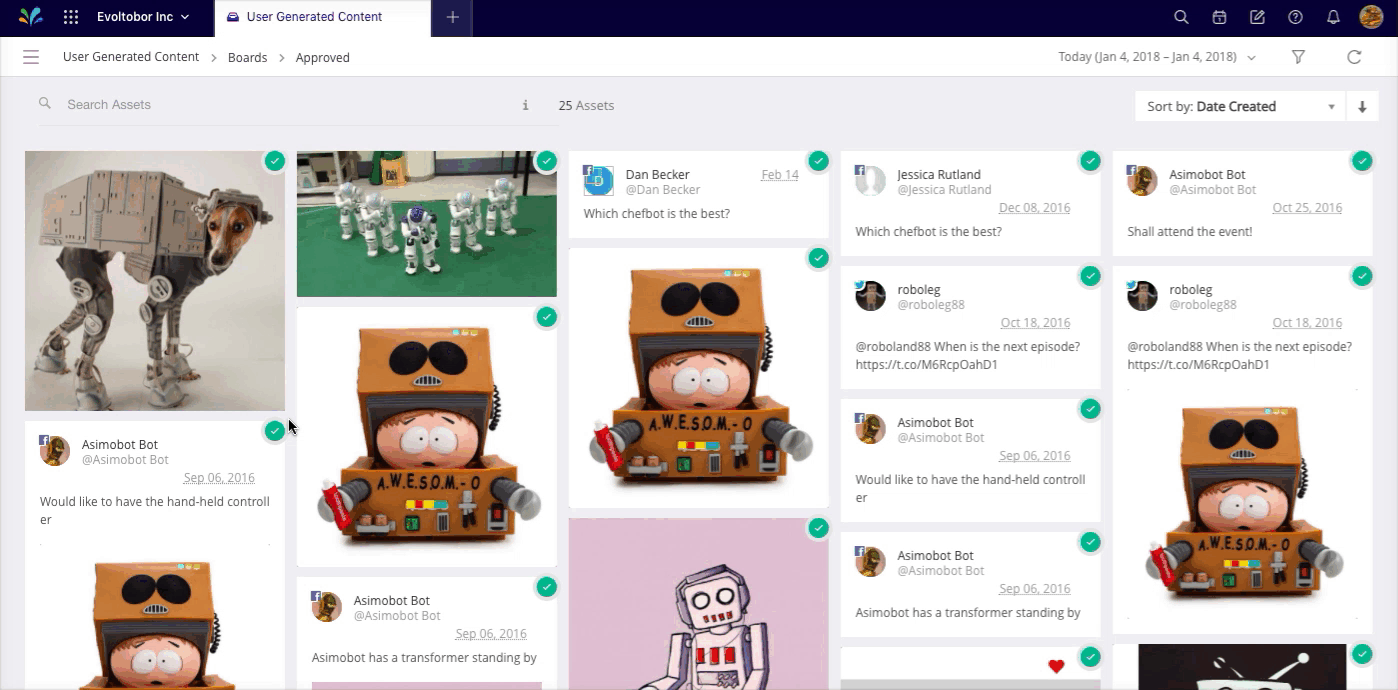Click the heart icon on bottom card
Viewport: 1398px width, 690px height.
(1056, 666)
